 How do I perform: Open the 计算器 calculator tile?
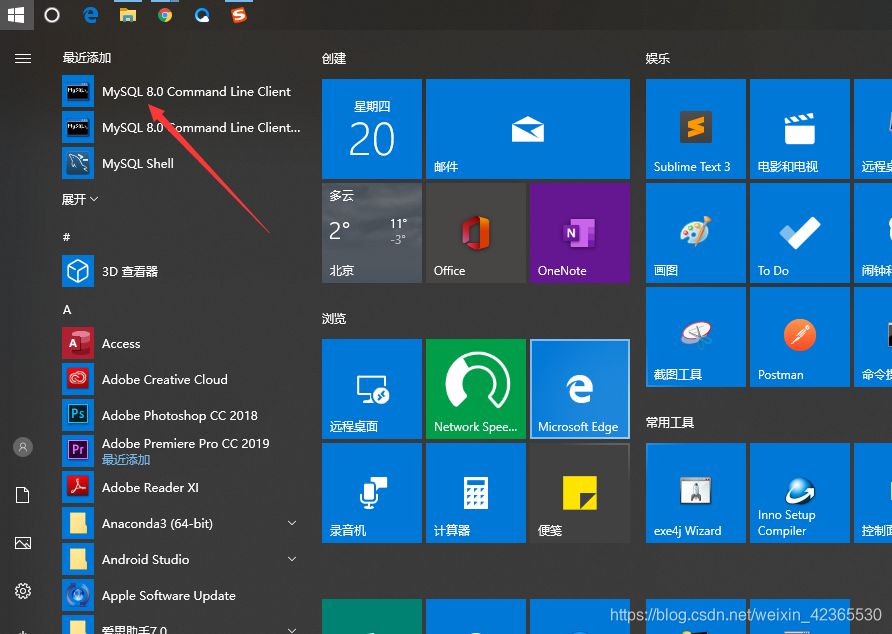click(476, 493)
